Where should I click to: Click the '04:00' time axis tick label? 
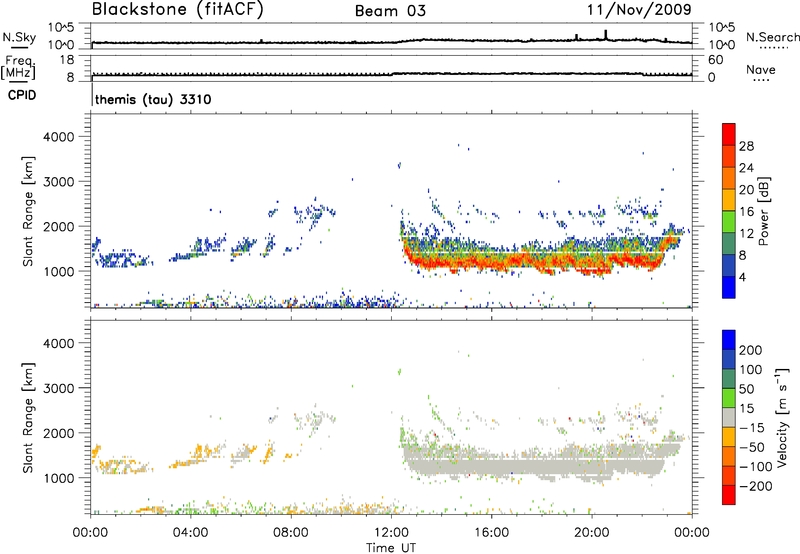190,533
